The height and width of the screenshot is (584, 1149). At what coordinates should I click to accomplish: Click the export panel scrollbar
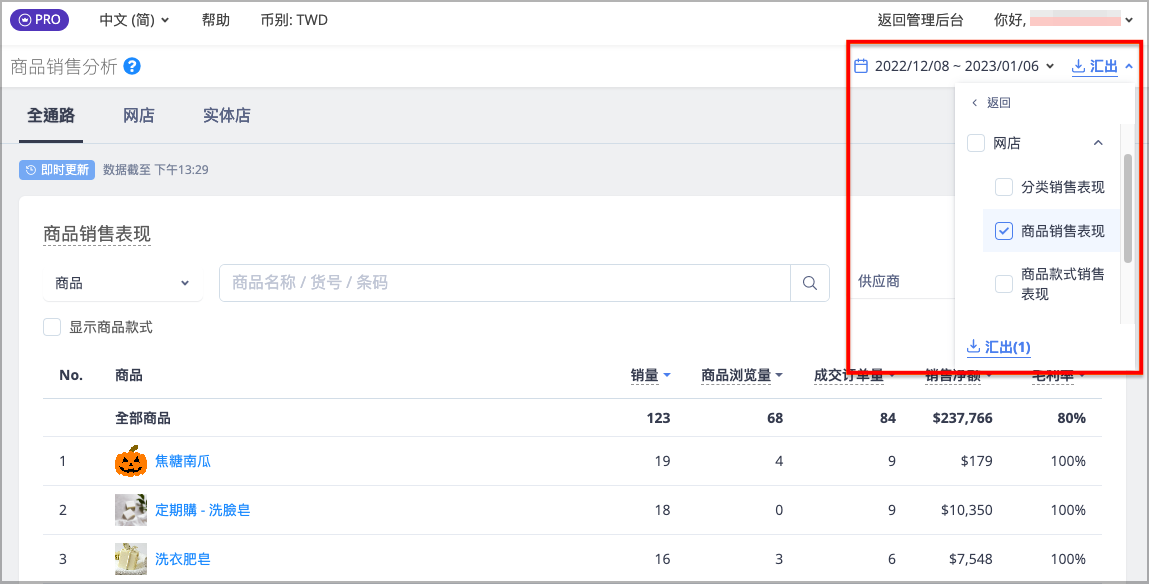click(1128, 209)
